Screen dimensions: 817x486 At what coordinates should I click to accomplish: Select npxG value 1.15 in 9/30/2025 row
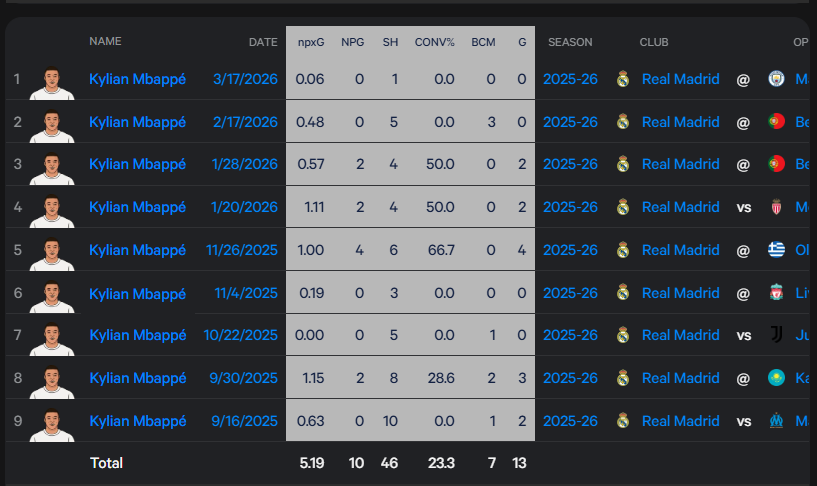[313, 378]
